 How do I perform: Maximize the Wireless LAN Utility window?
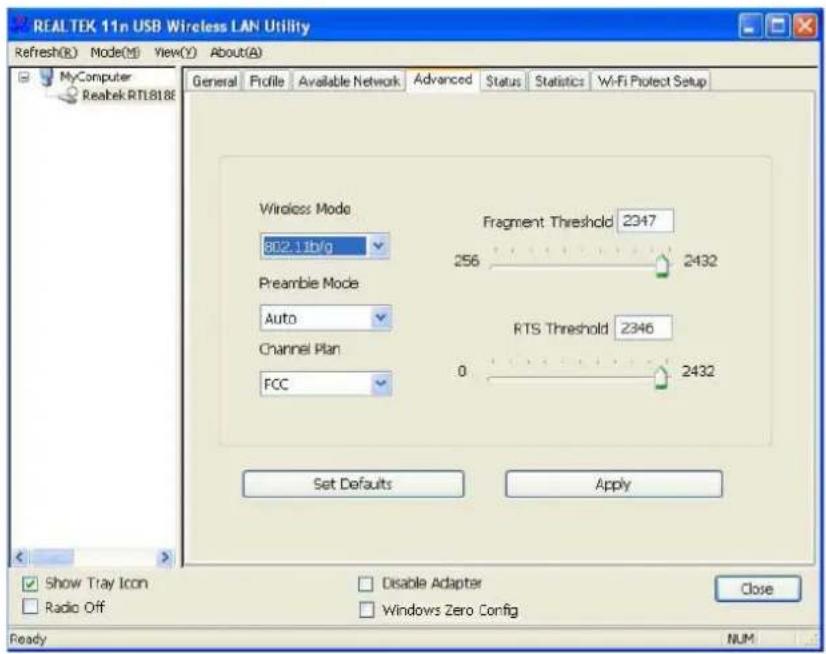point(778,26)
